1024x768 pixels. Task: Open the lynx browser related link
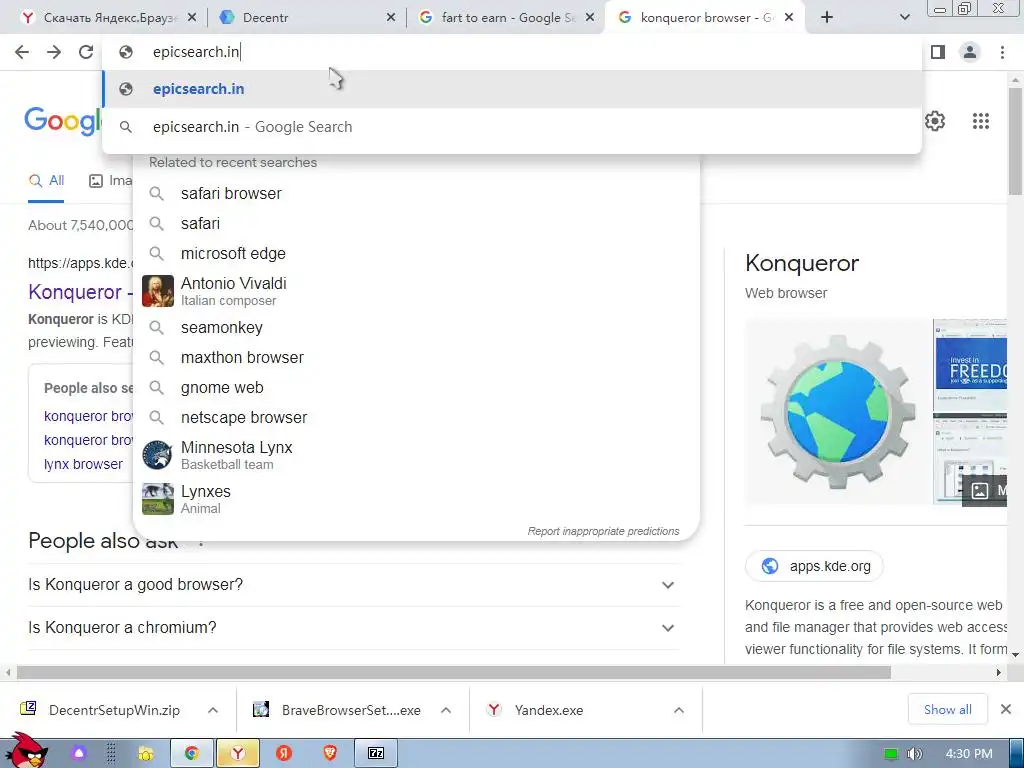(x=83, y=464)
